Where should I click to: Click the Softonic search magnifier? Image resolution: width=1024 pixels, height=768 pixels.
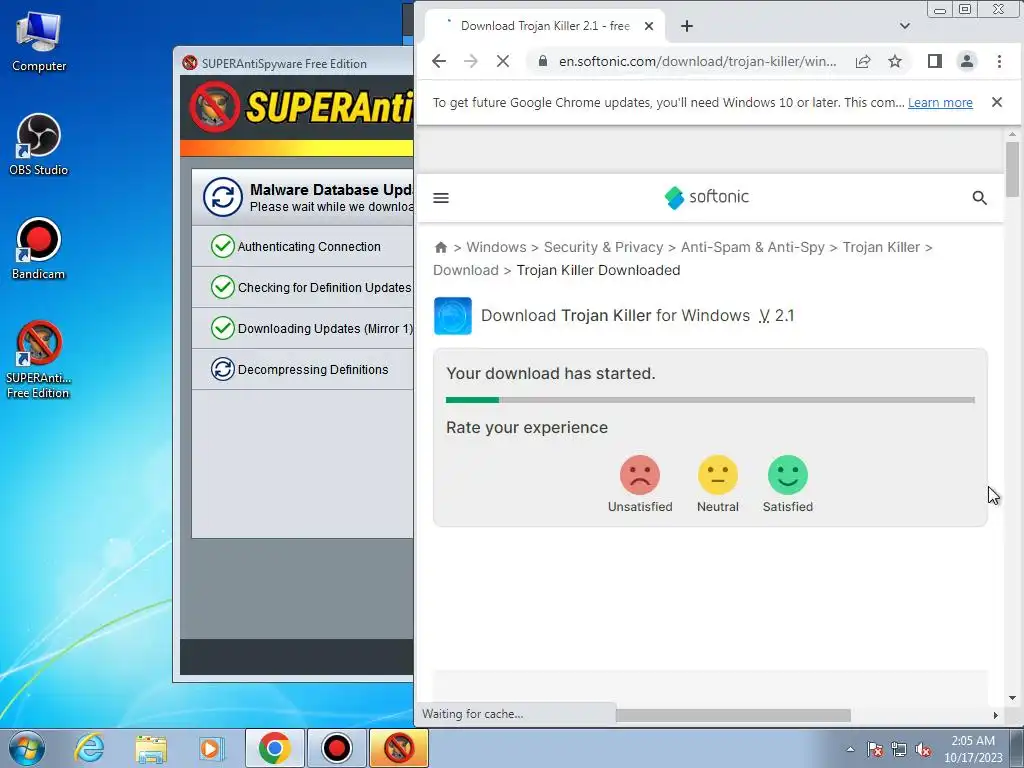click(x=980, y=198)
